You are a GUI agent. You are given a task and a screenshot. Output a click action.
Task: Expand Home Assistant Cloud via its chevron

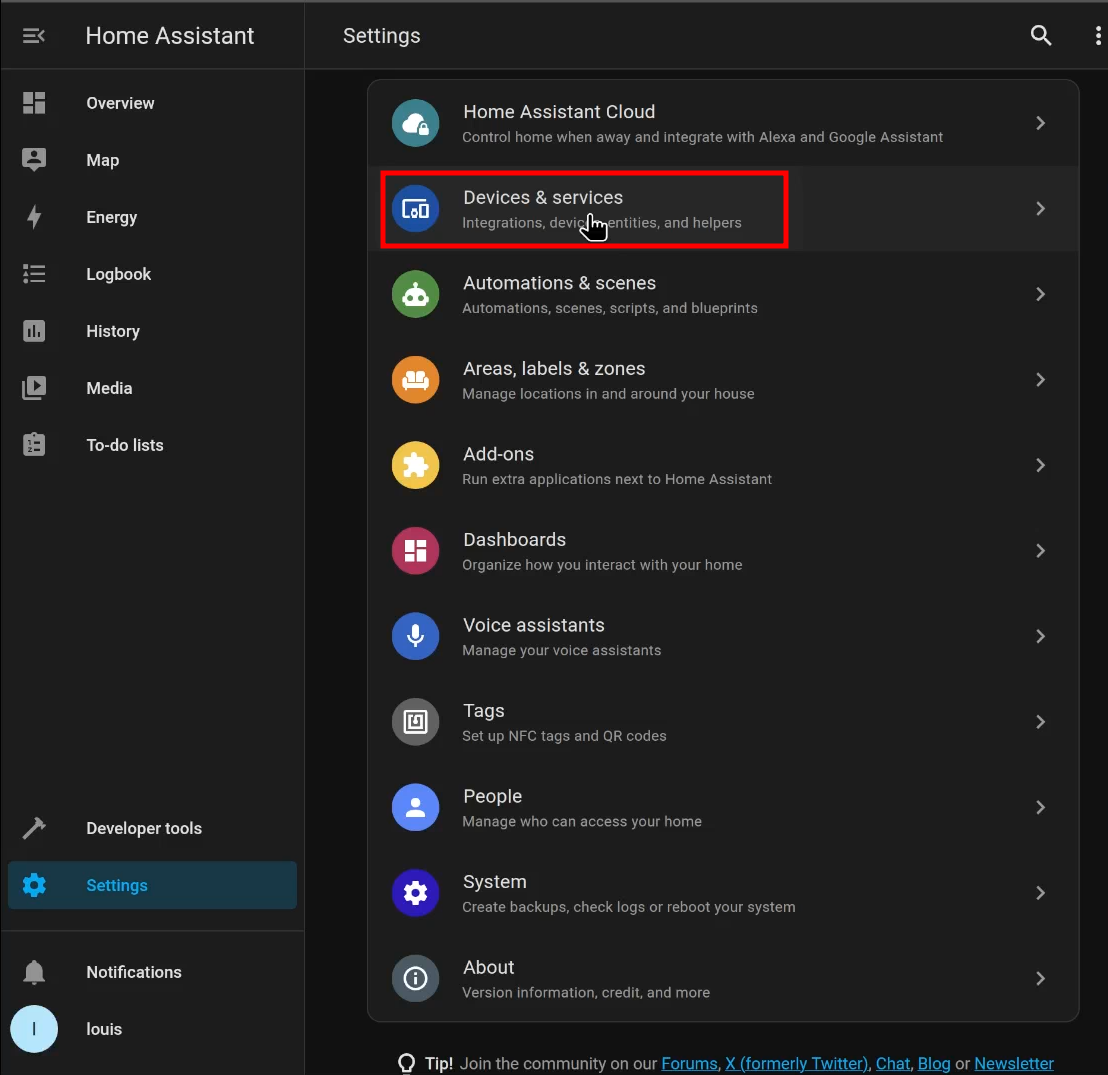point(1040,123)
